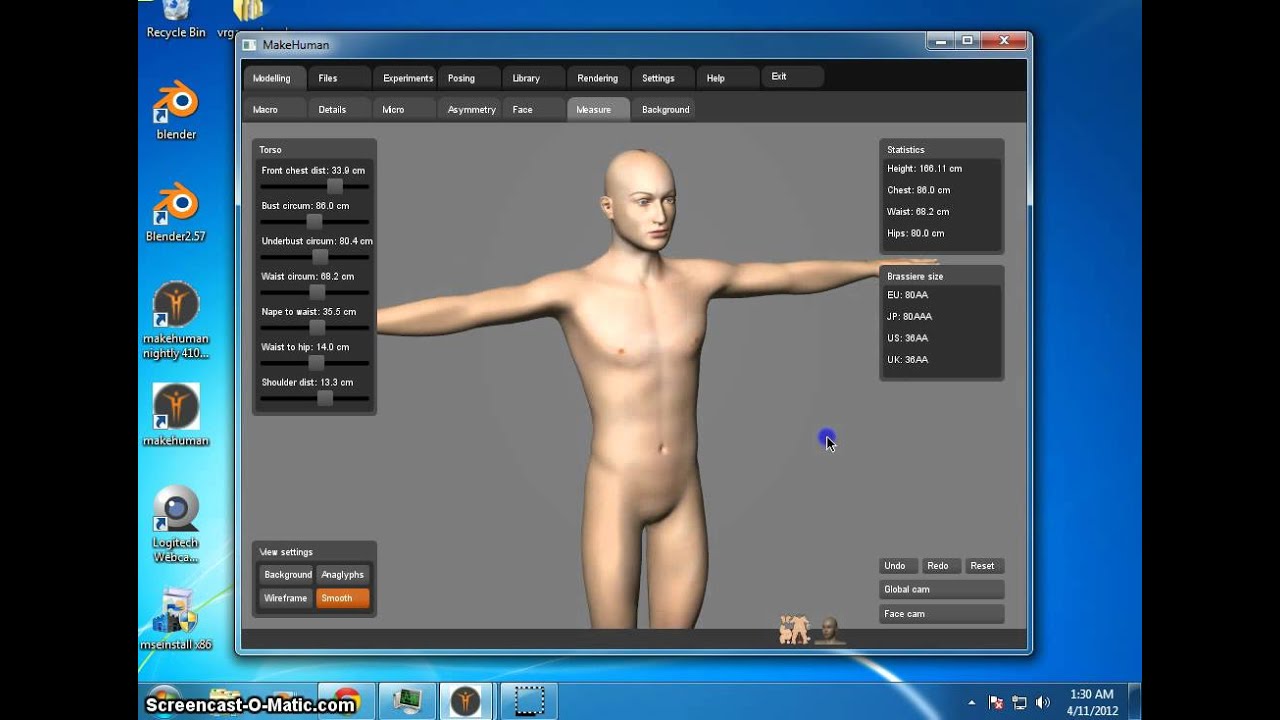Open the Blender2.57 desktop shortcut
Viewport: 1280px width, 720px height.
(x=176, y=212)
